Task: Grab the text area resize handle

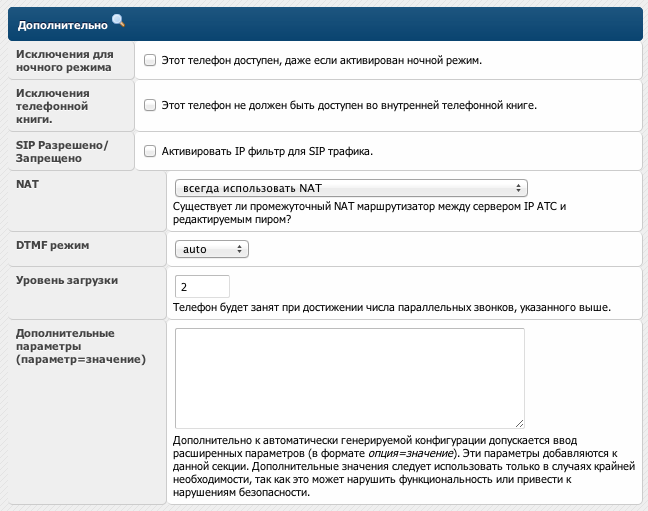Action: 520,424
